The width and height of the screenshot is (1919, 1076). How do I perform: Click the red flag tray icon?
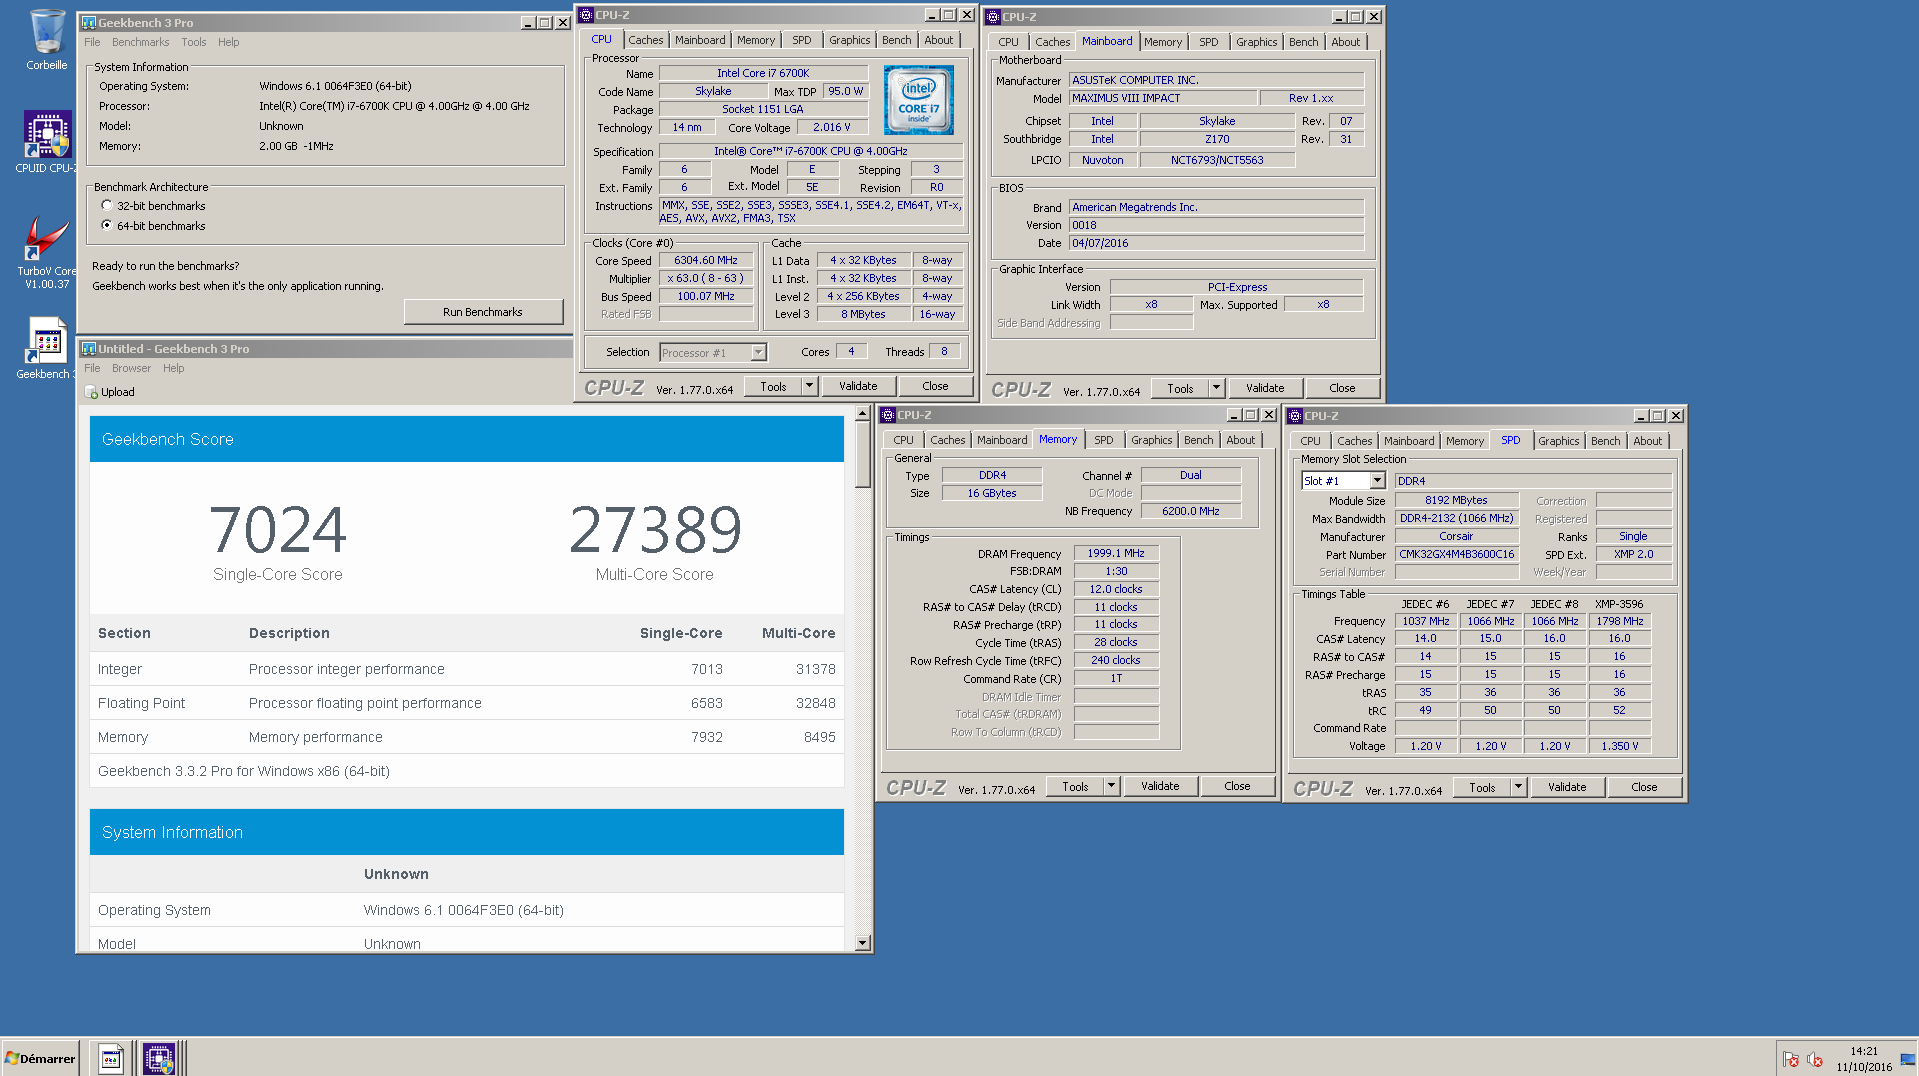pos(1791,1060)
